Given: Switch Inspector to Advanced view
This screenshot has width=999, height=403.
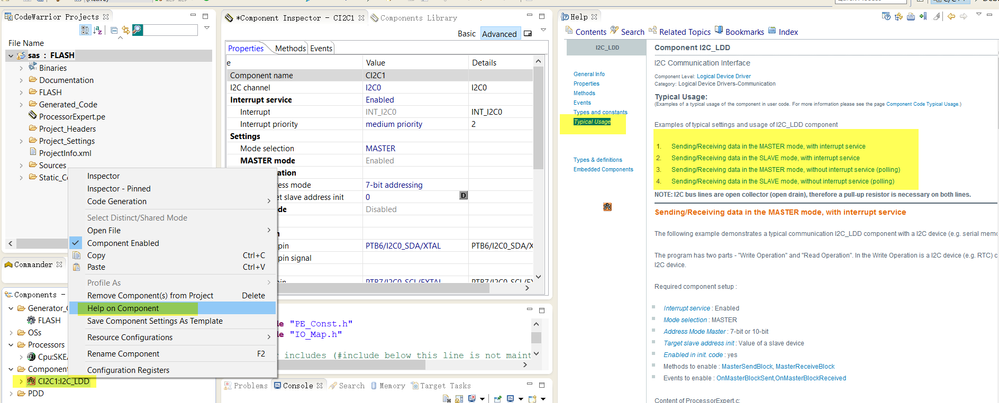Looking at the screenshot, I should pyautogui.click(x=500, y=34).
